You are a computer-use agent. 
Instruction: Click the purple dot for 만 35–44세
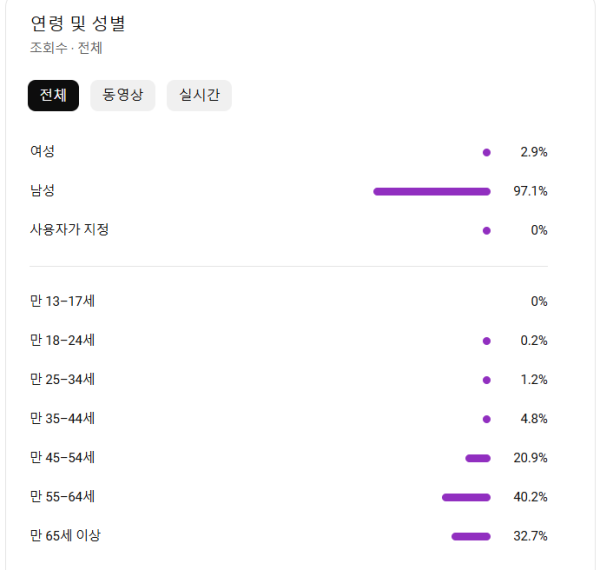tap(487, 419)
